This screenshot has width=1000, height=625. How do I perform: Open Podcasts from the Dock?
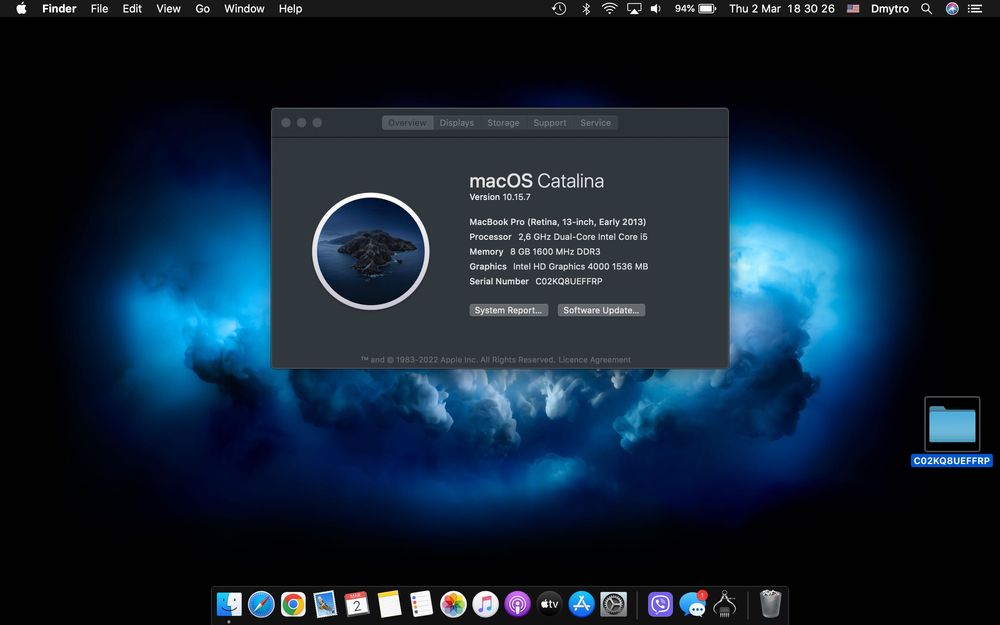517,603
